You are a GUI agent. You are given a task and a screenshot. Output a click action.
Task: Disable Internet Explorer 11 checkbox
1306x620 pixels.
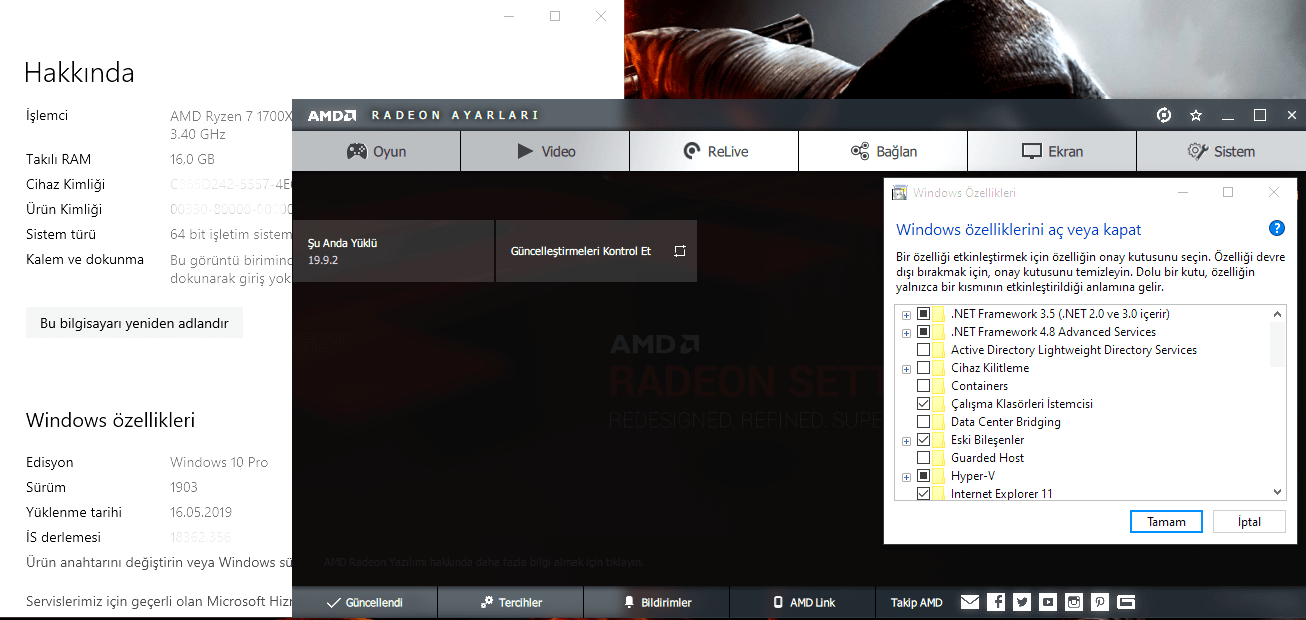922,493
